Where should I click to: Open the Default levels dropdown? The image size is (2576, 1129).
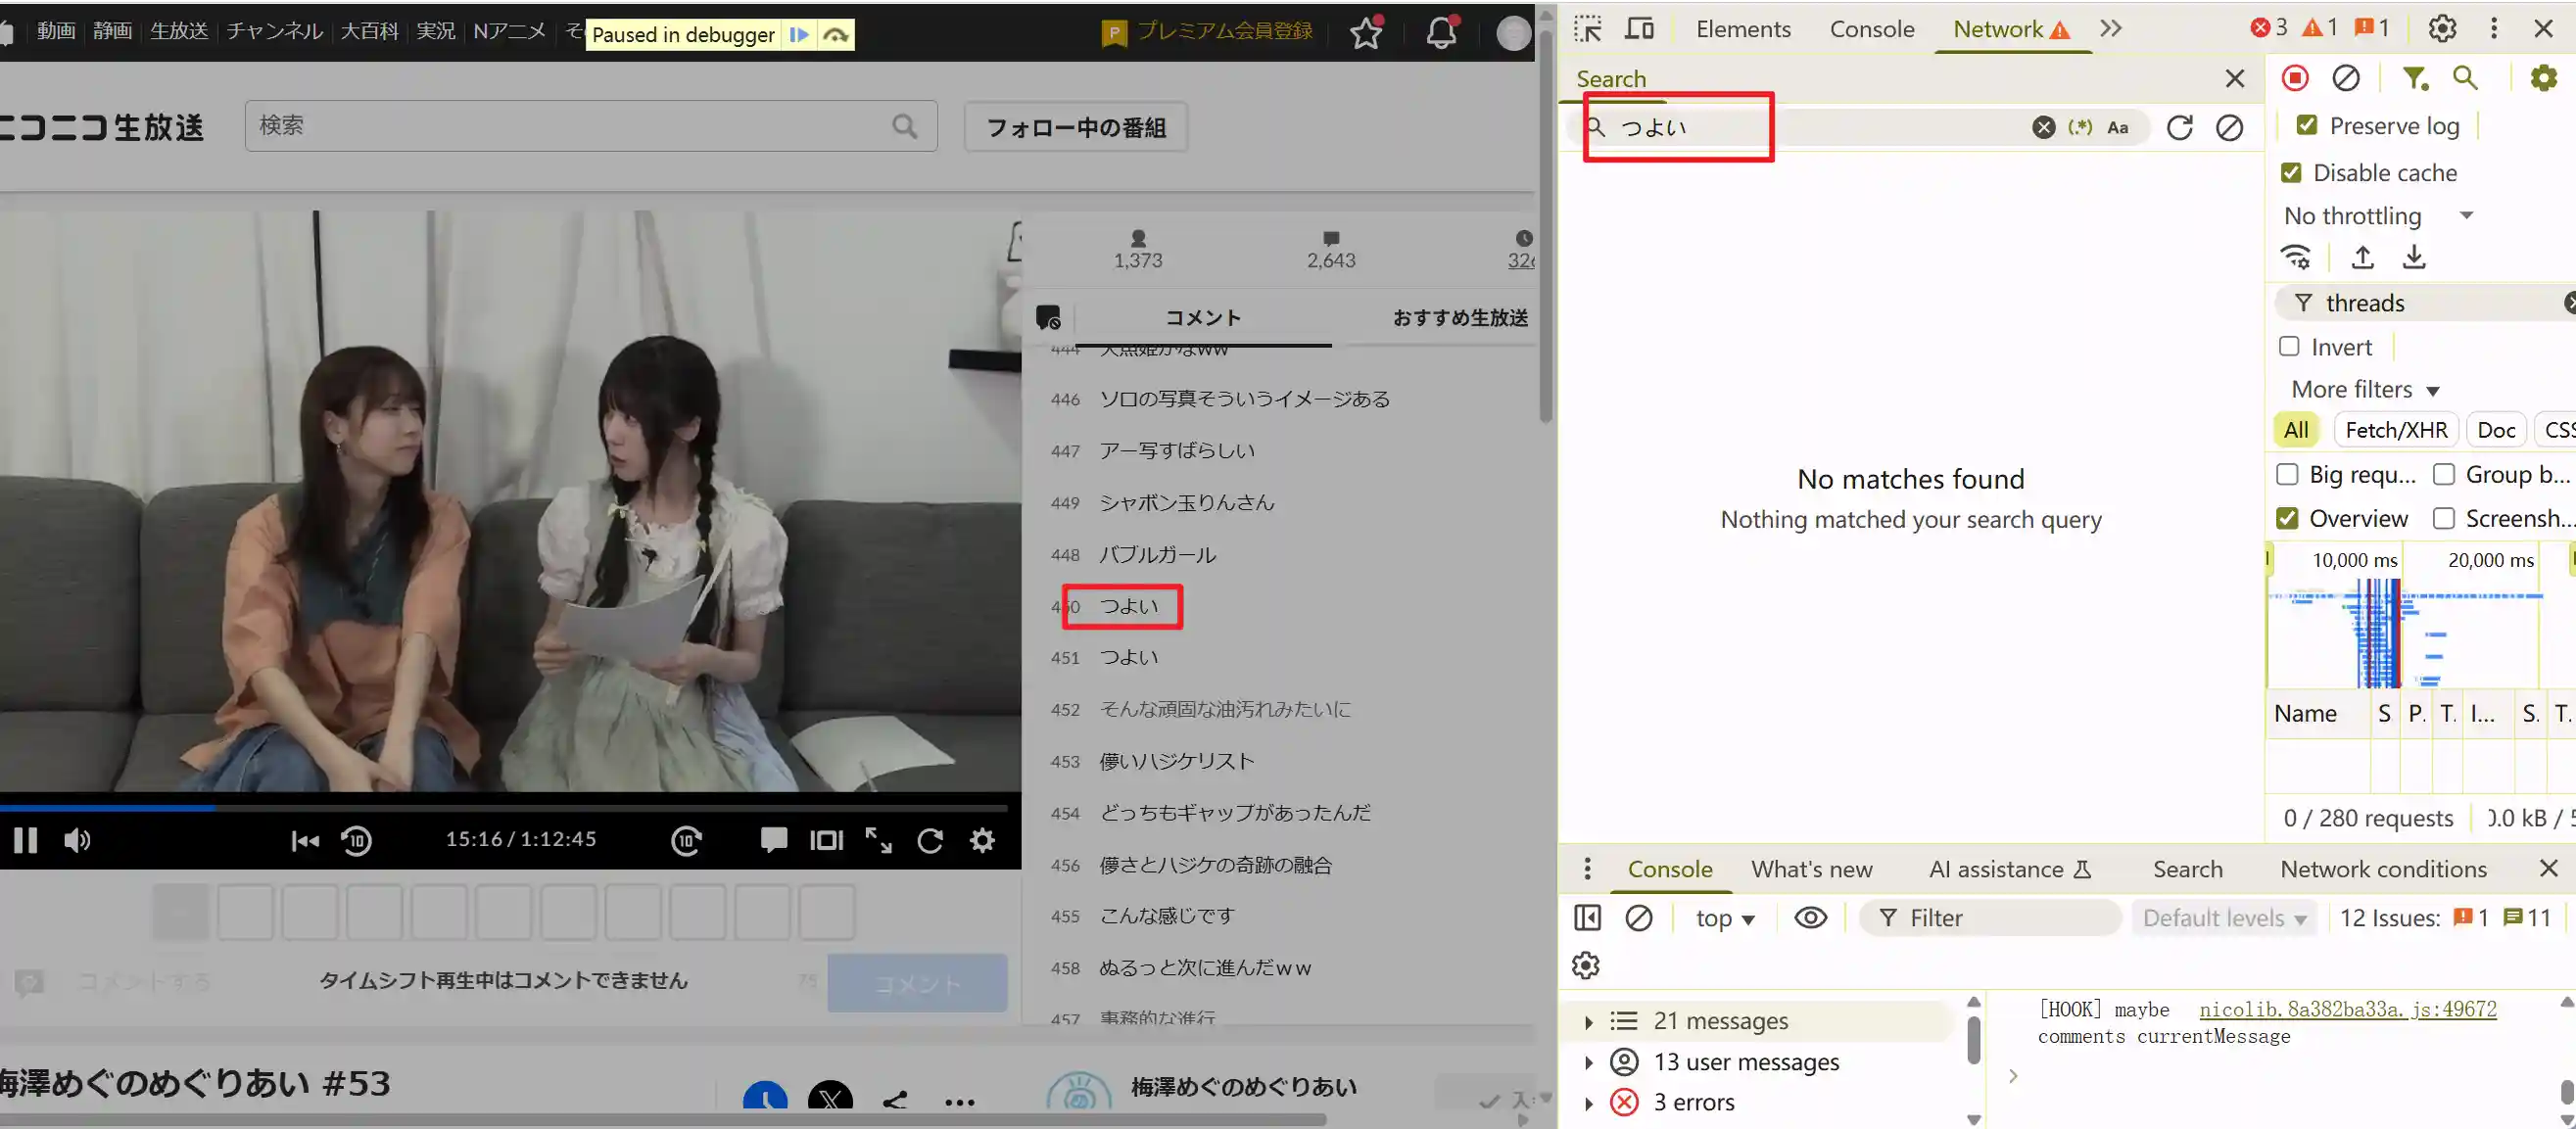pyautogui.click(x=2224, y=917)
